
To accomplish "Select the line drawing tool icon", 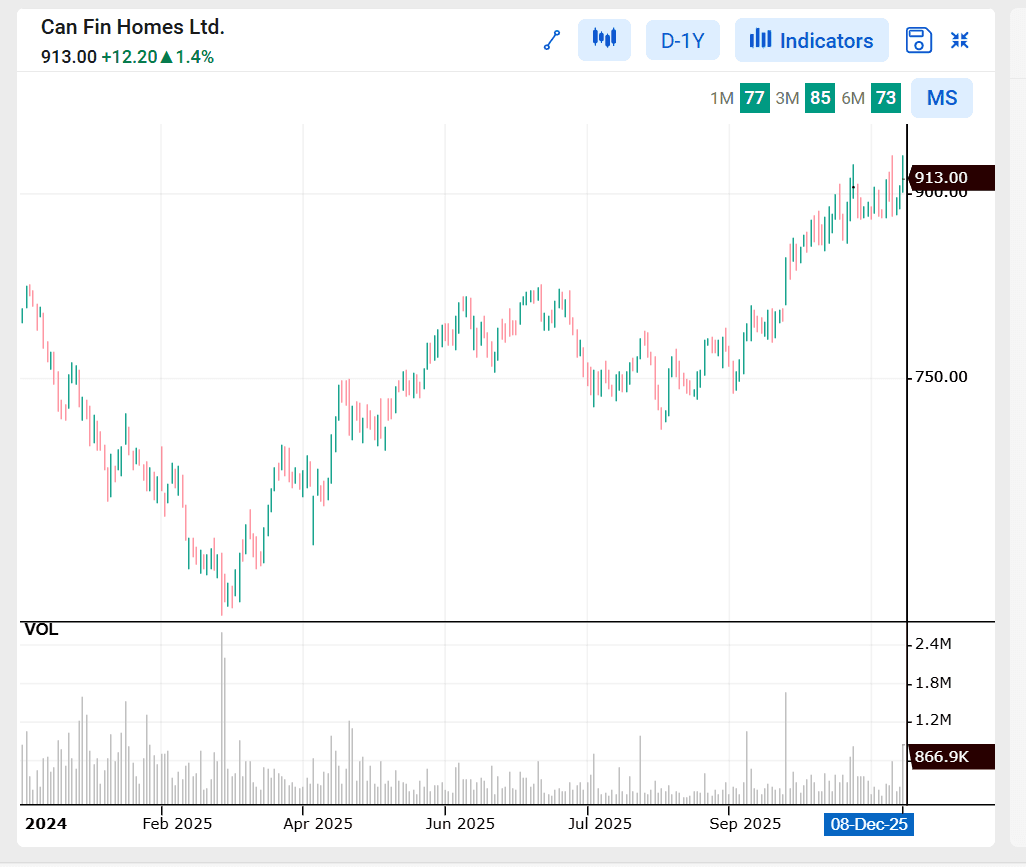I will [x=552, y=40].
